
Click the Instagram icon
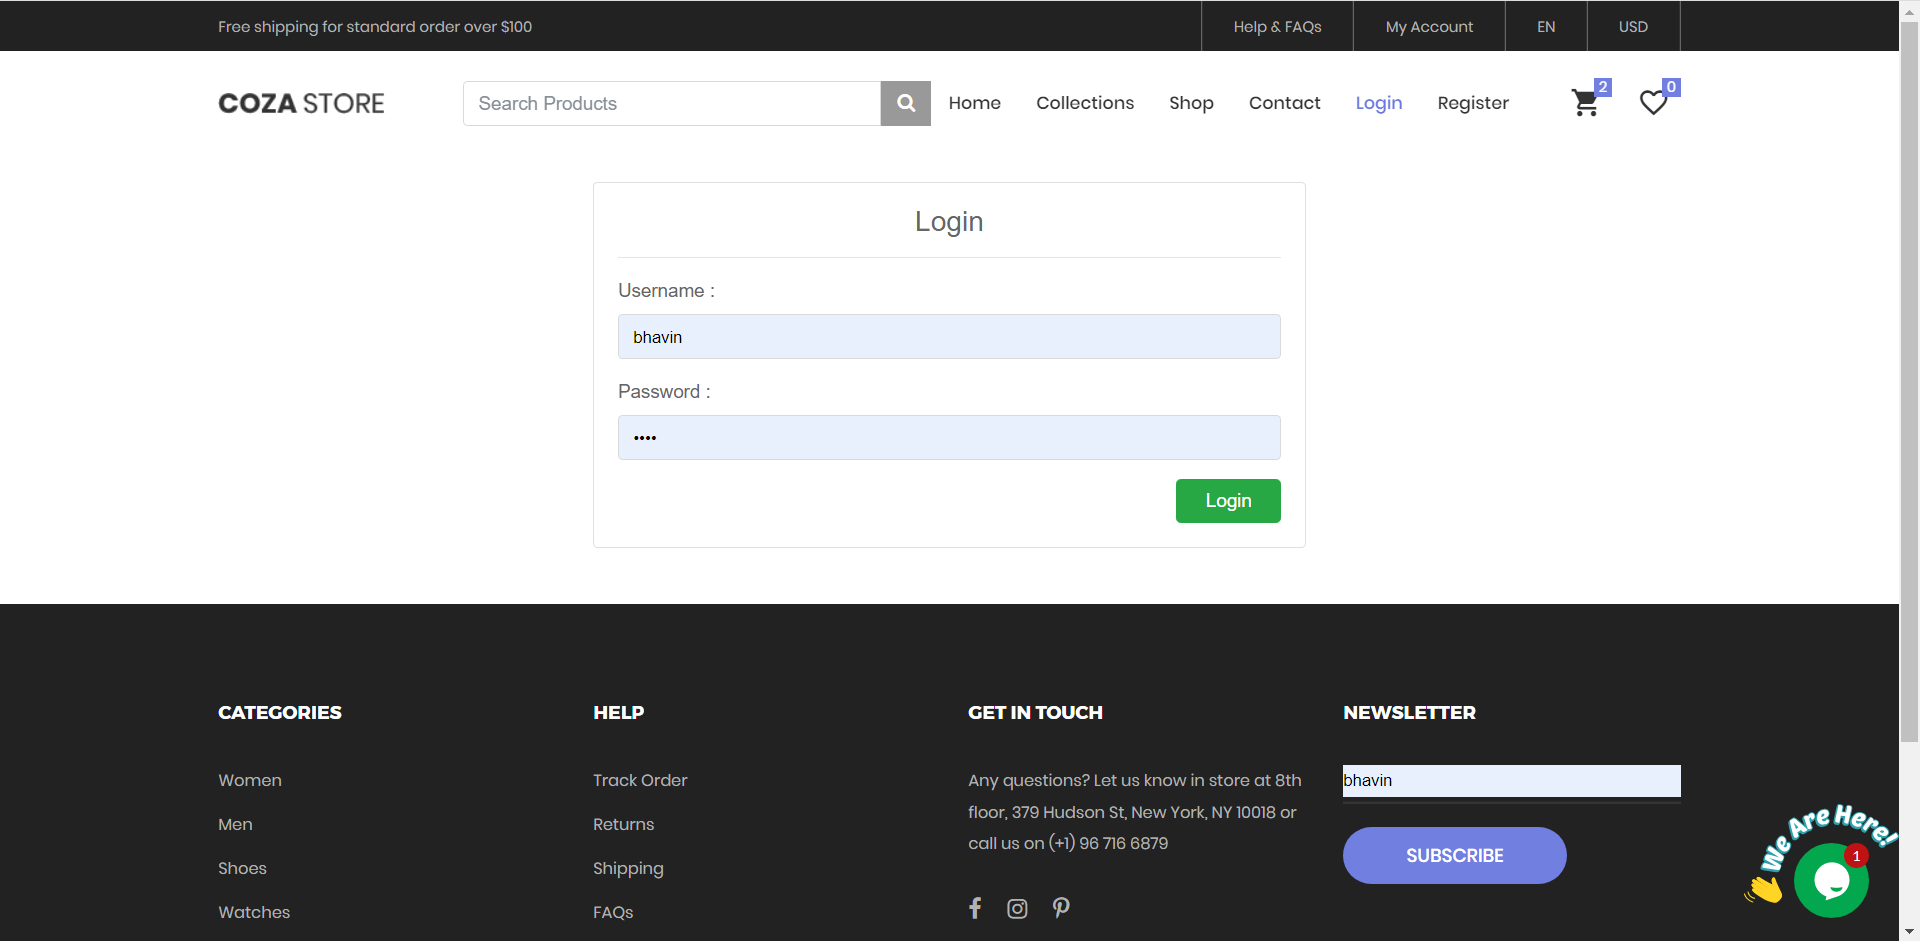point(1017,908)
